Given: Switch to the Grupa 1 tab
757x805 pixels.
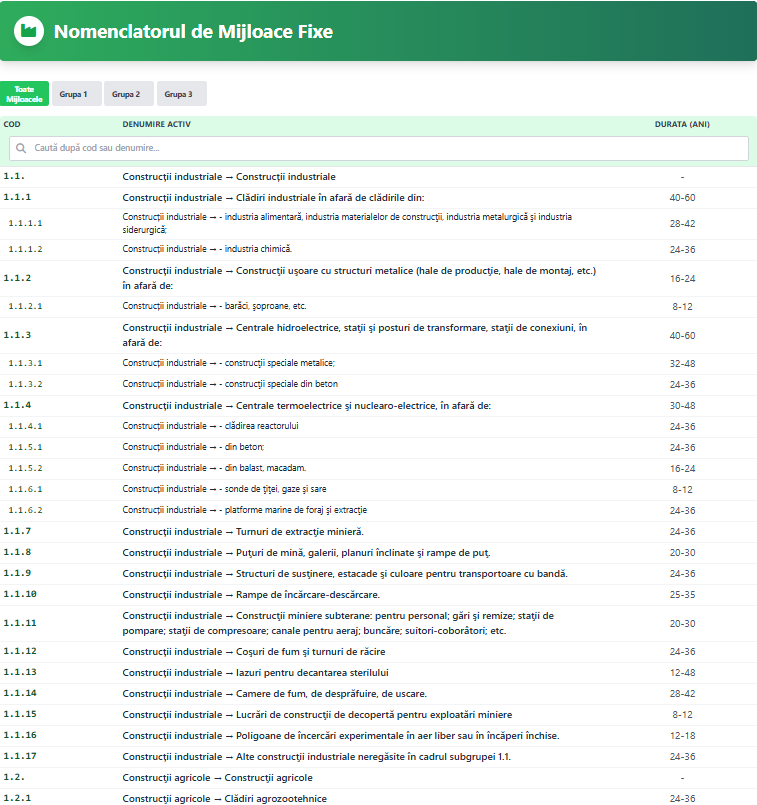Looking at the screenshot, I should [73, 94].
